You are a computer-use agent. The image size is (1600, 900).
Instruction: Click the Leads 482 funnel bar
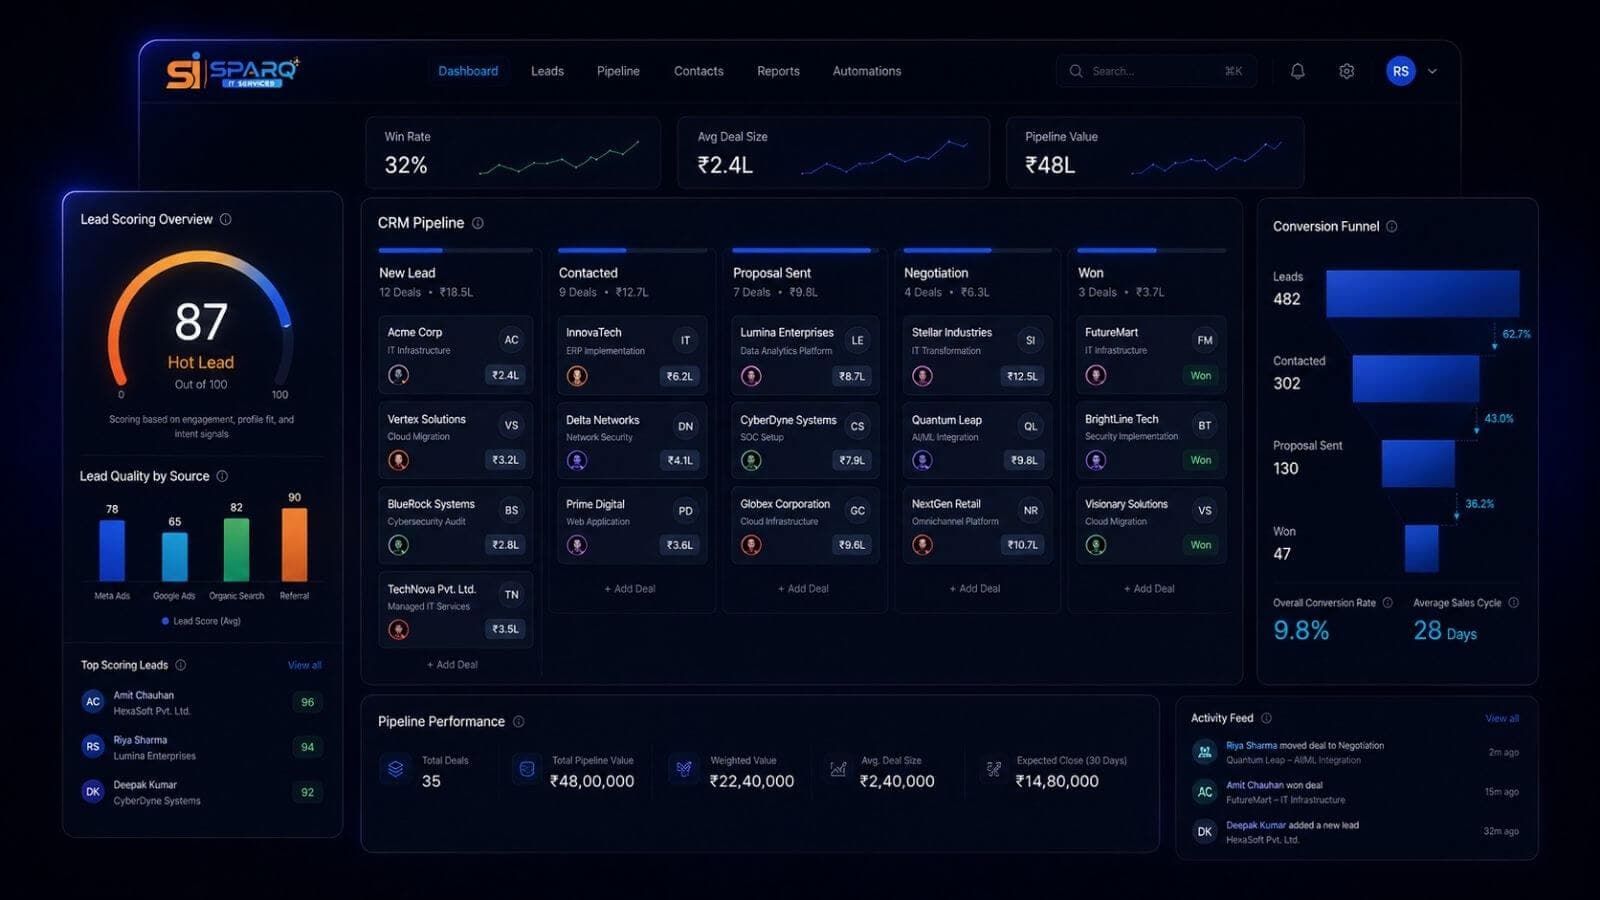[x=1422, y=293]
